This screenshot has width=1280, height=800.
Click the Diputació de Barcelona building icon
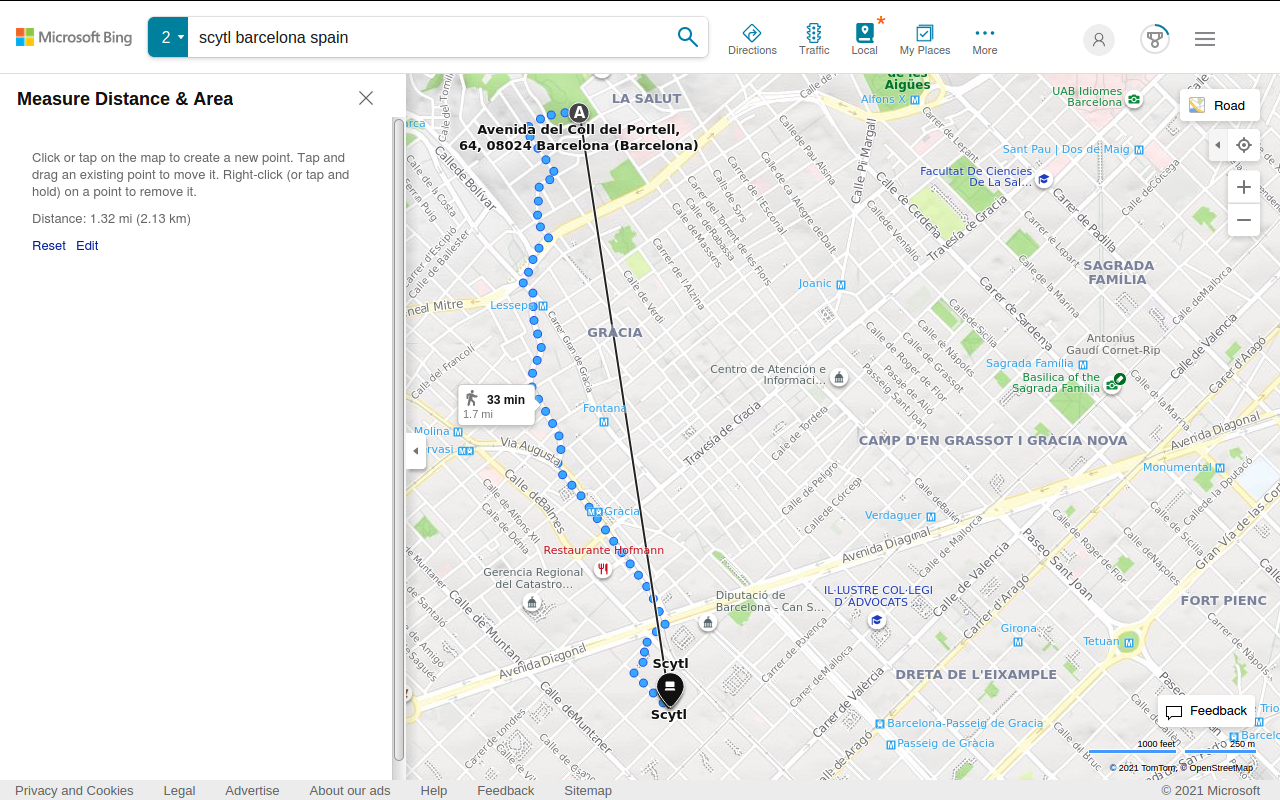tap(708, 623)
